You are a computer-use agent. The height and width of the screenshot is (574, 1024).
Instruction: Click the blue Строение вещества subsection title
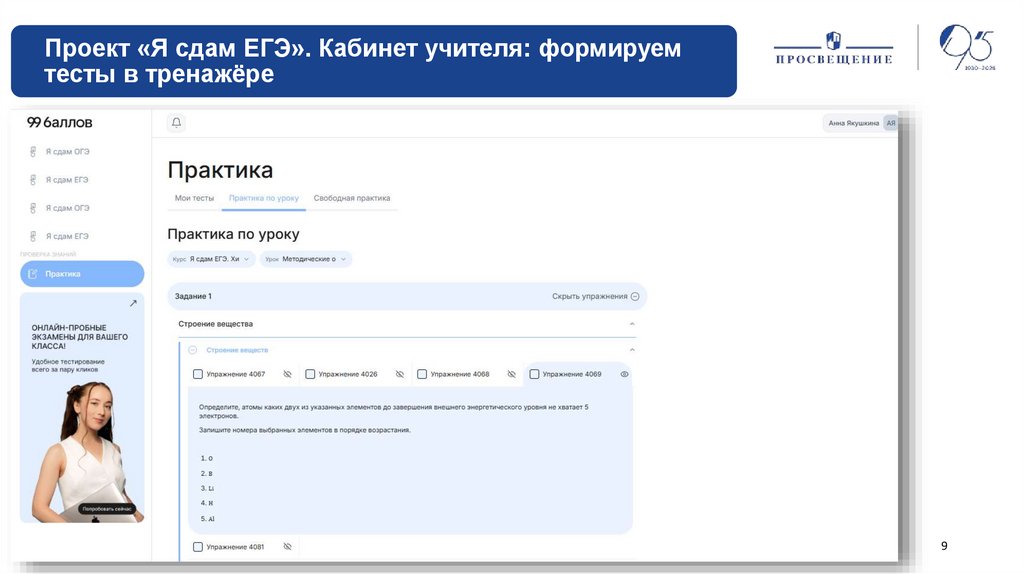point(237,350)
